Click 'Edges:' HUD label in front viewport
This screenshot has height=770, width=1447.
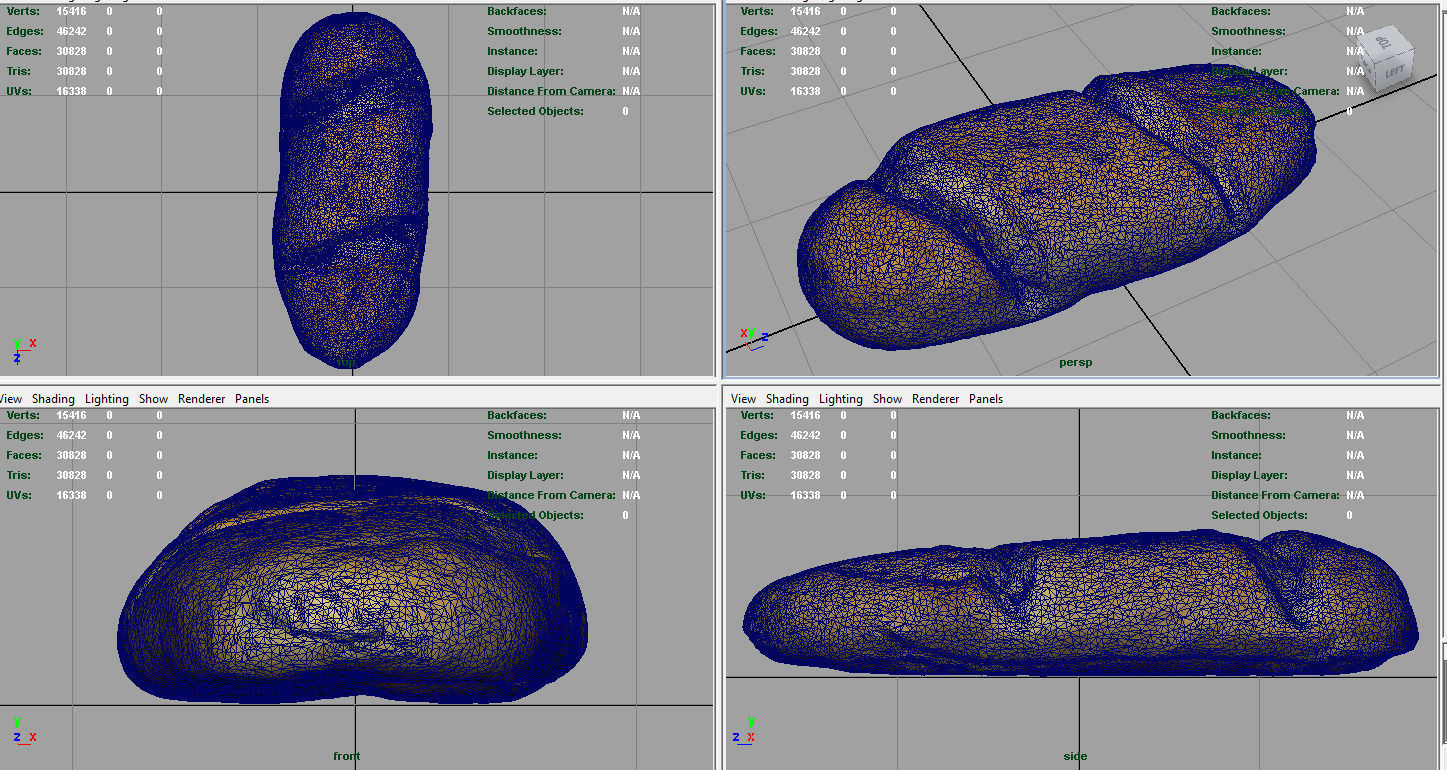tap(24, 435)
